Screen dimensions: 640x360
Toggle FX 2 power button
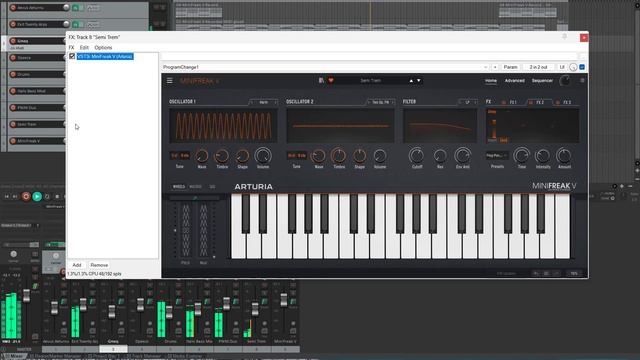531,102
